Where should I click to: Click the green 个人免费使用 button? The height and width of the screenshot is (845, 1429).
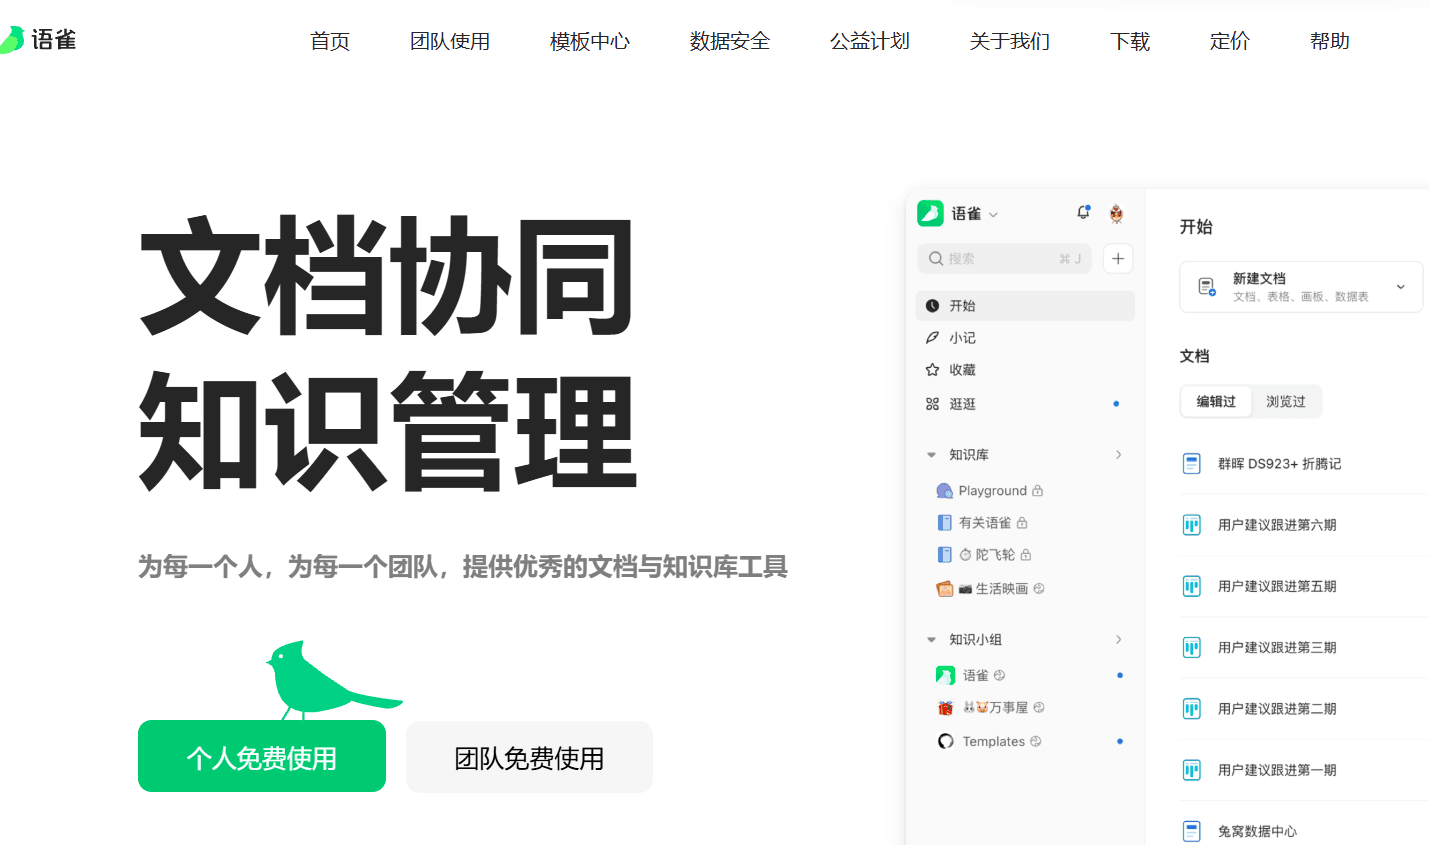tap(262, 756)
